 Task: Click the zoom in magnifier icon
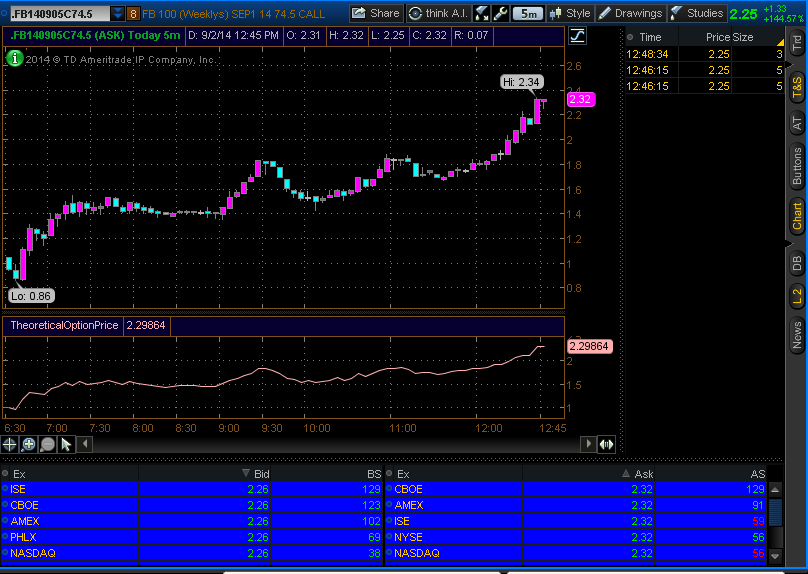point(29,444)
